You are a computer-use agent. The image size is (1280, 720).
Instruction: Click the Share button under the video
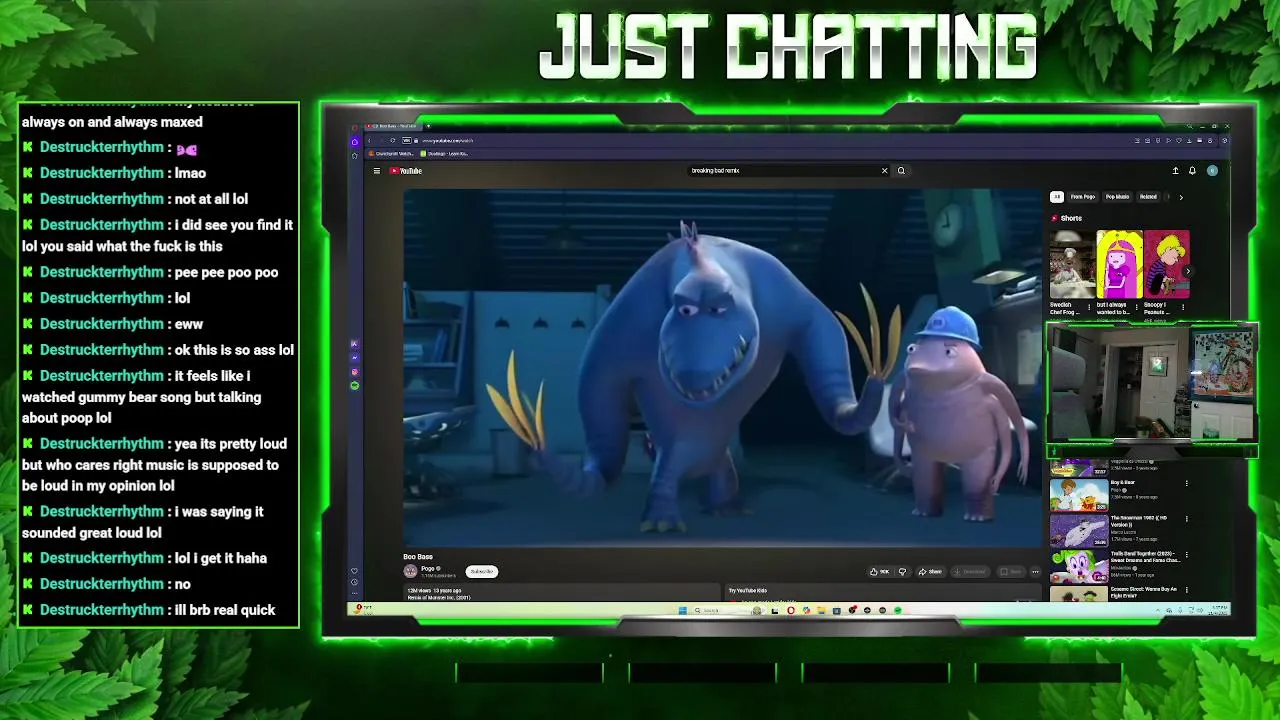pyautogui.click(x=931, y=572)
